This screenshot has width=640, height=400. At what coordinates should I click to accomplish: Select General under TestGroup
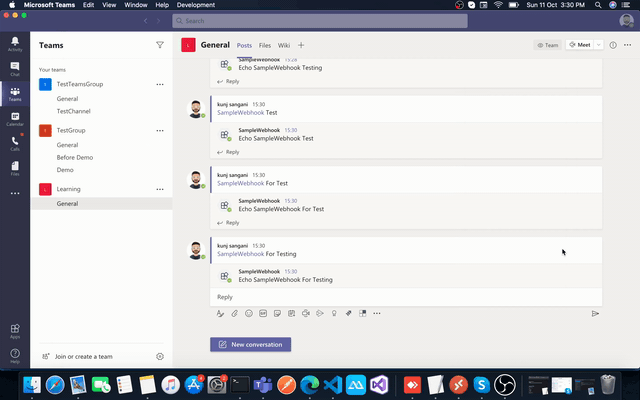click(x=67, y=145)
